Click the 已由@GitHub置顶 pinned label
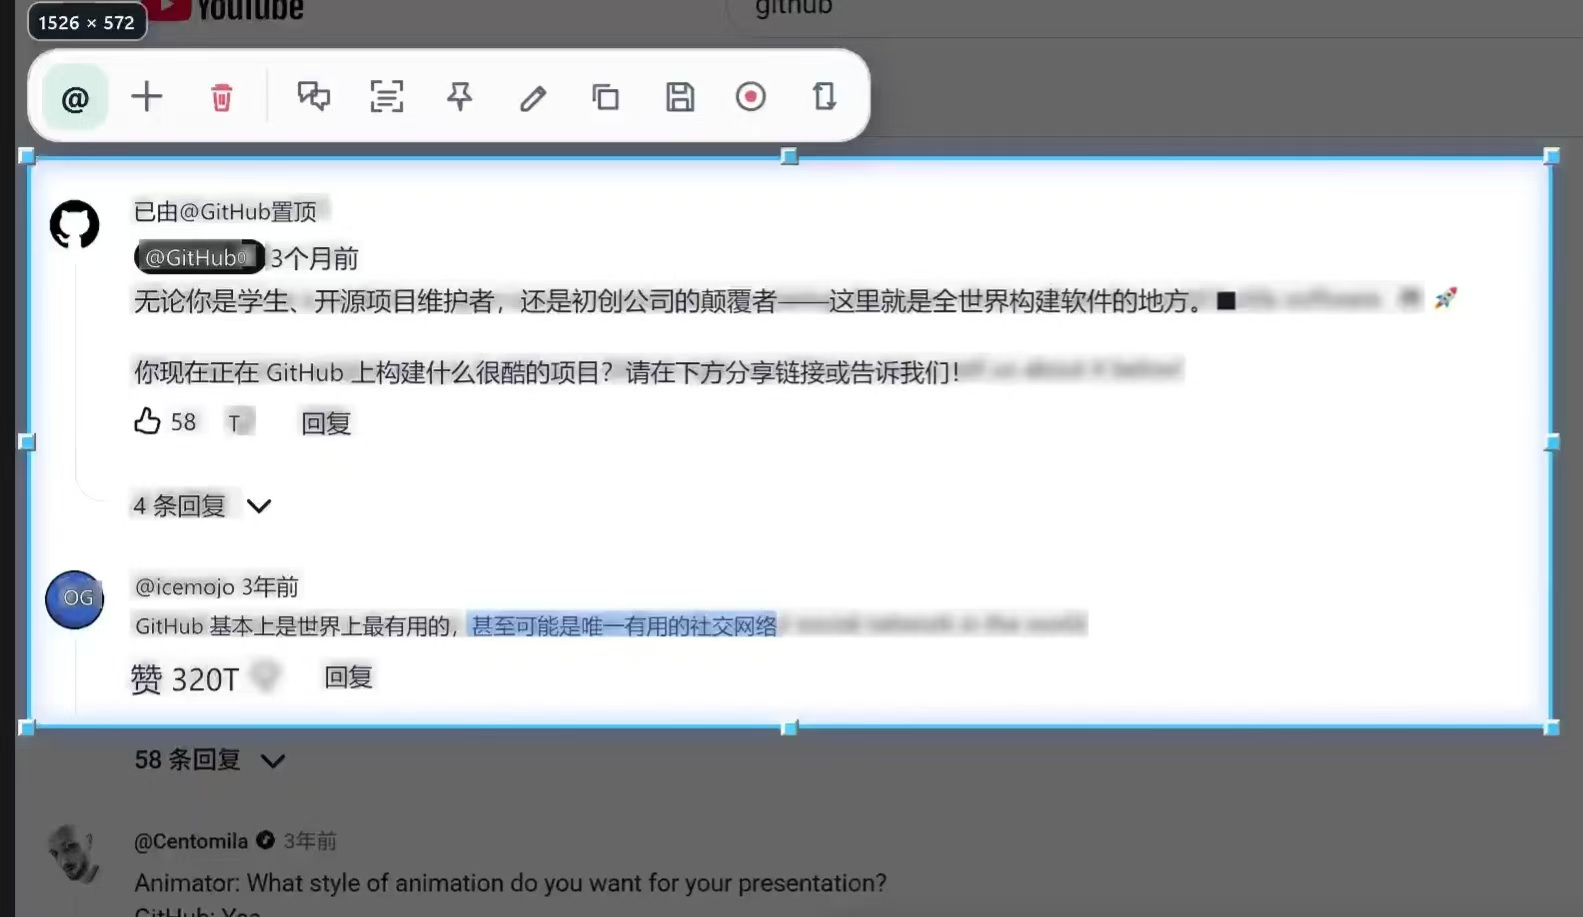This screenshot has width=1583, height=917. [225, 211]
